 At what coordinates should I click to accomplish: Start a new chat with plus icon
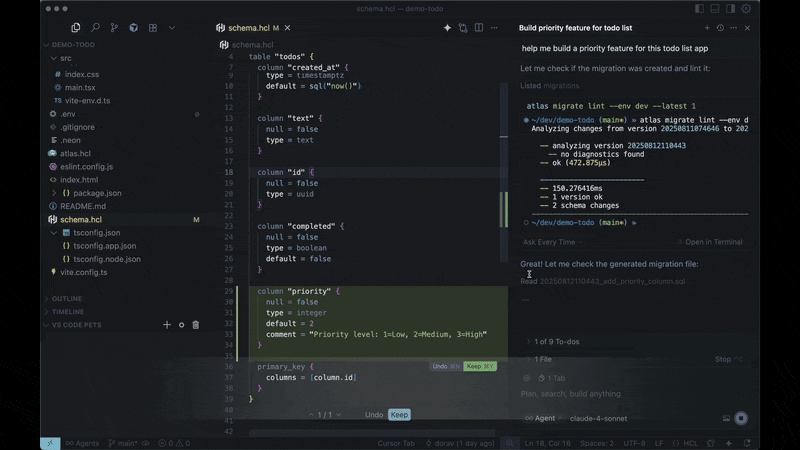(705, 28)
